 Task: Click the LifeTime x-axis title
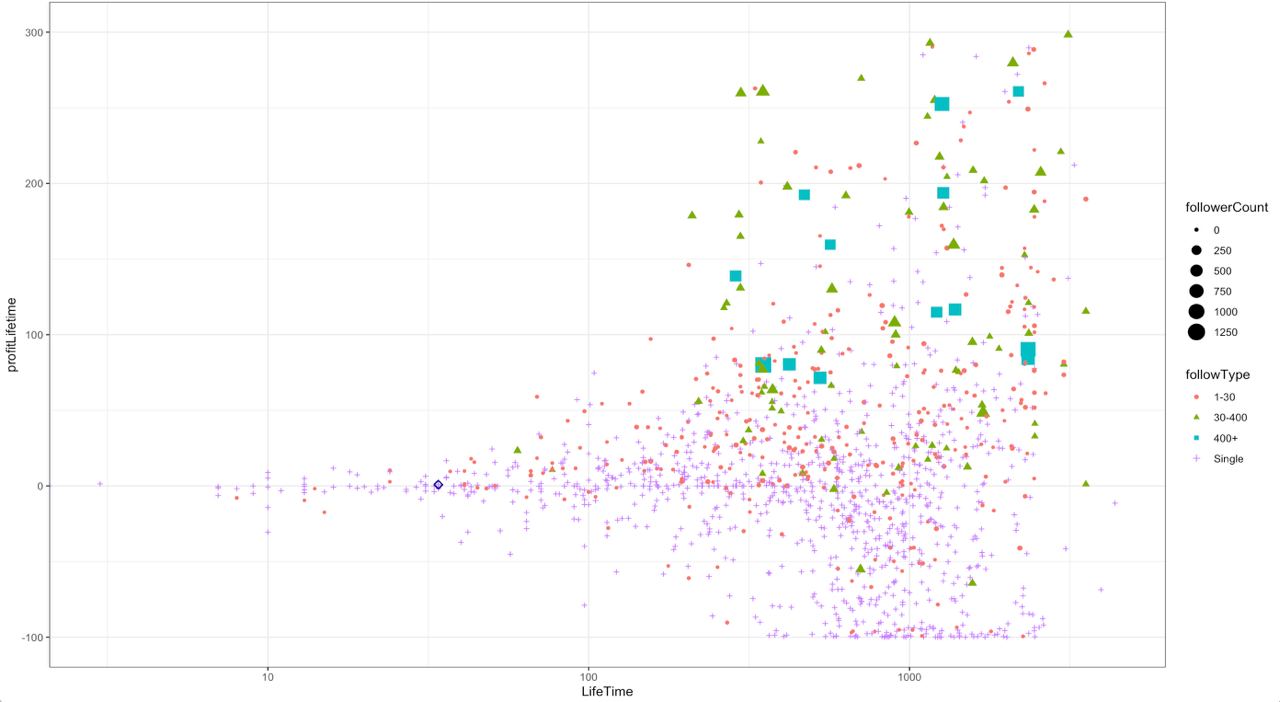pos(607,691)
